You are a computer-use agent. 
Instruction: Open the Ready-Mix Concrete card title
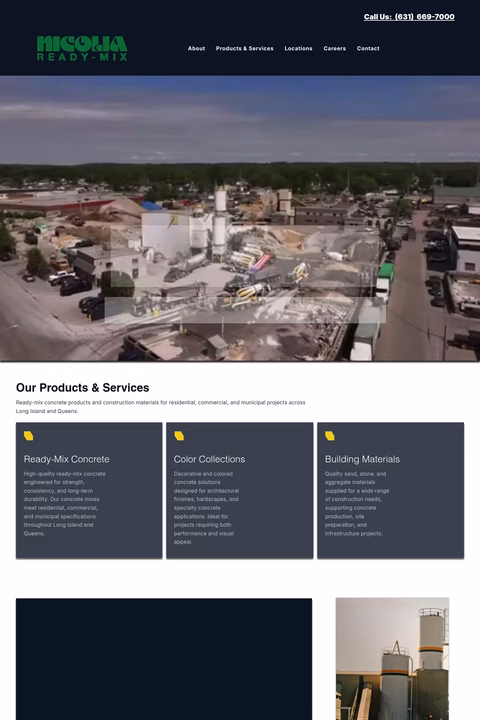pyautogui.click(x=67, y=459)
